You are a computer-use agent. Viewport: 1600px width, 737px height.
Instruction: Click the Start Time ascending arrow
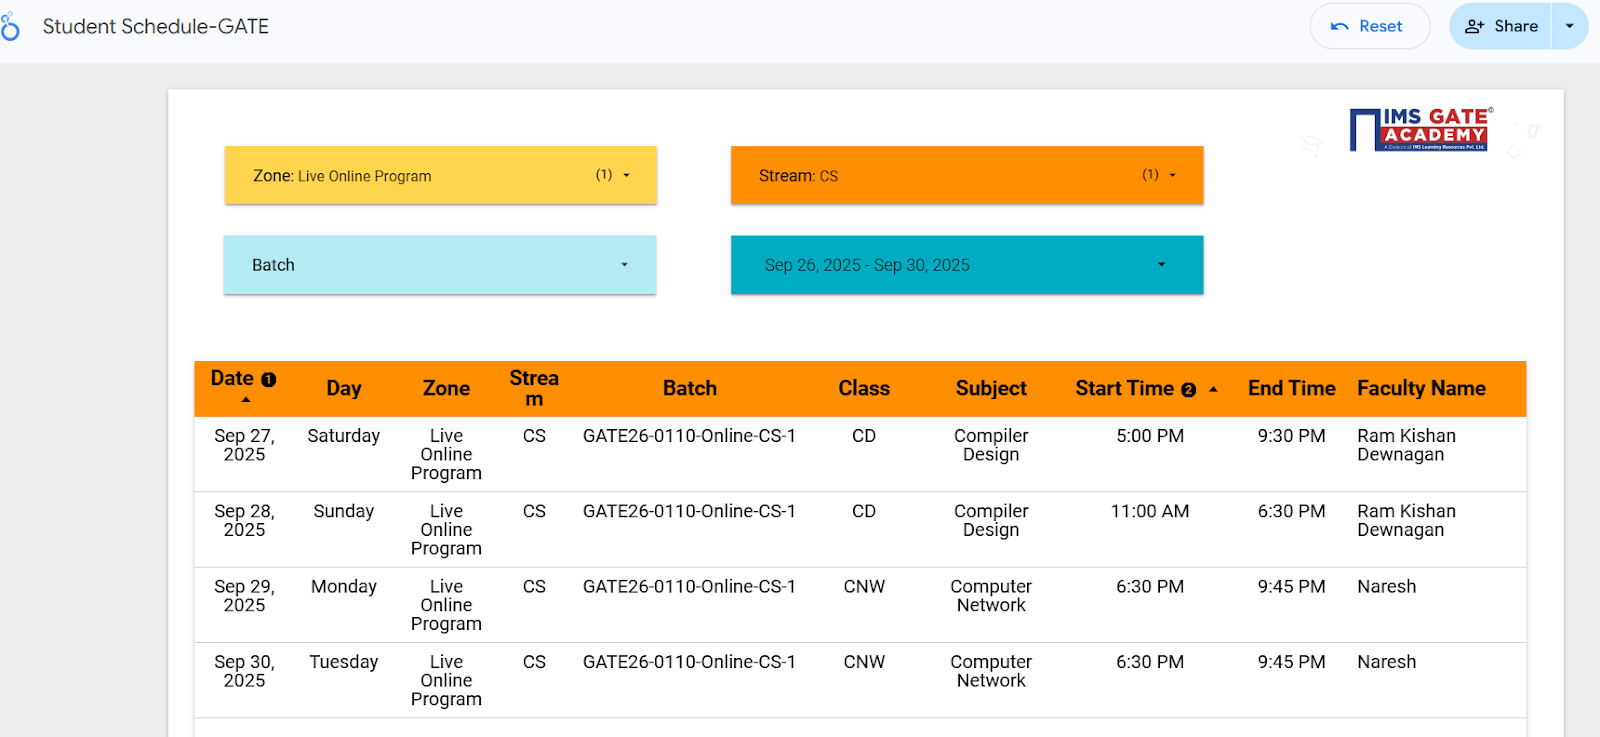click(x=1213, y=389)
